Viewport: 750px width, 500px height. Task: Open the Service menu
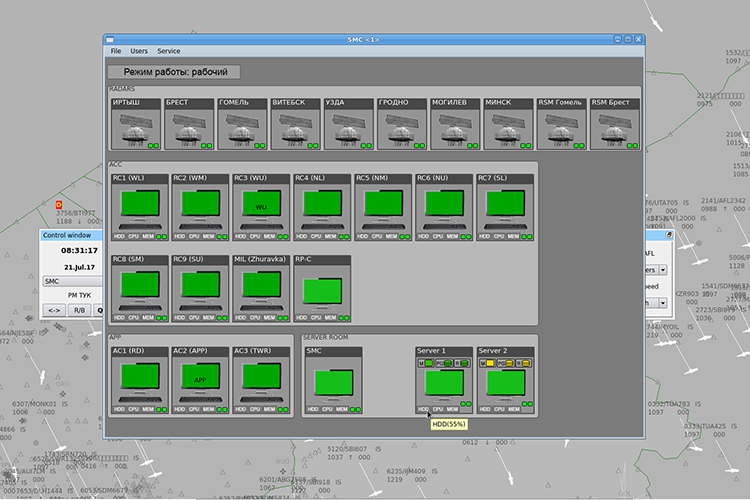(169, 50)
